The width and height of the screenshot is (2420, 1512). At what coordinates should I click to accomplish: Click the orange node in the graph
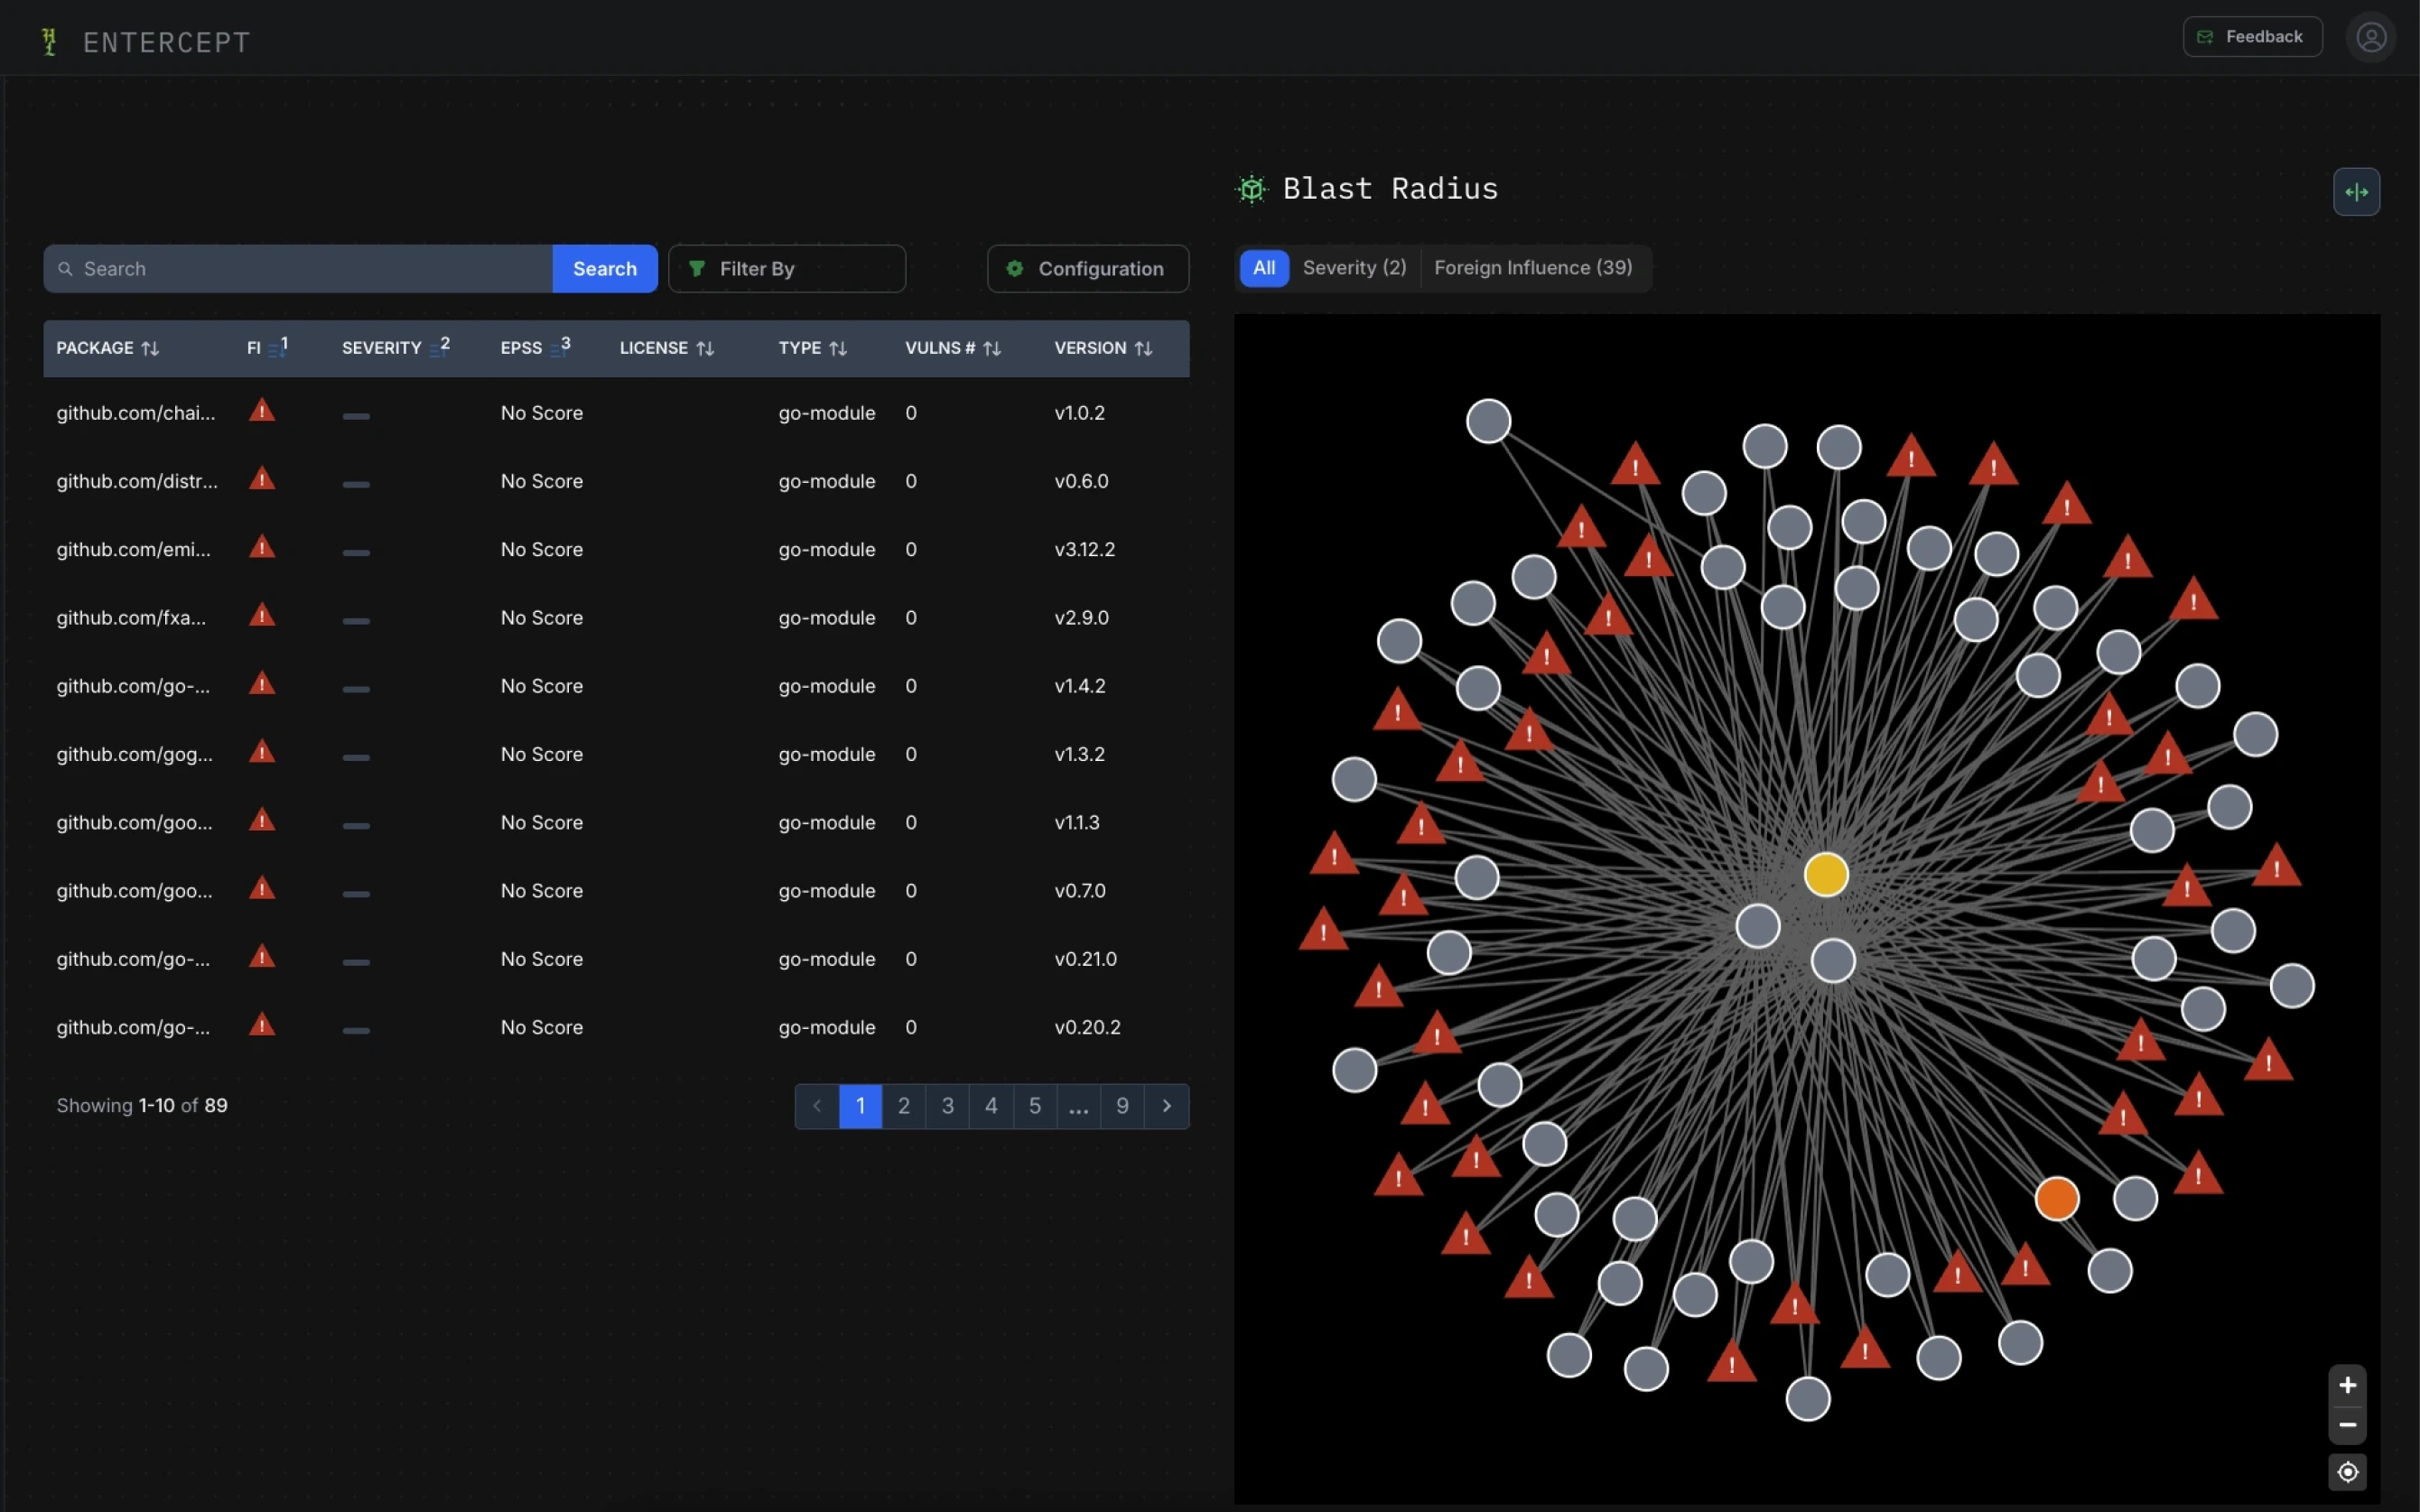coord(2056,1198)
